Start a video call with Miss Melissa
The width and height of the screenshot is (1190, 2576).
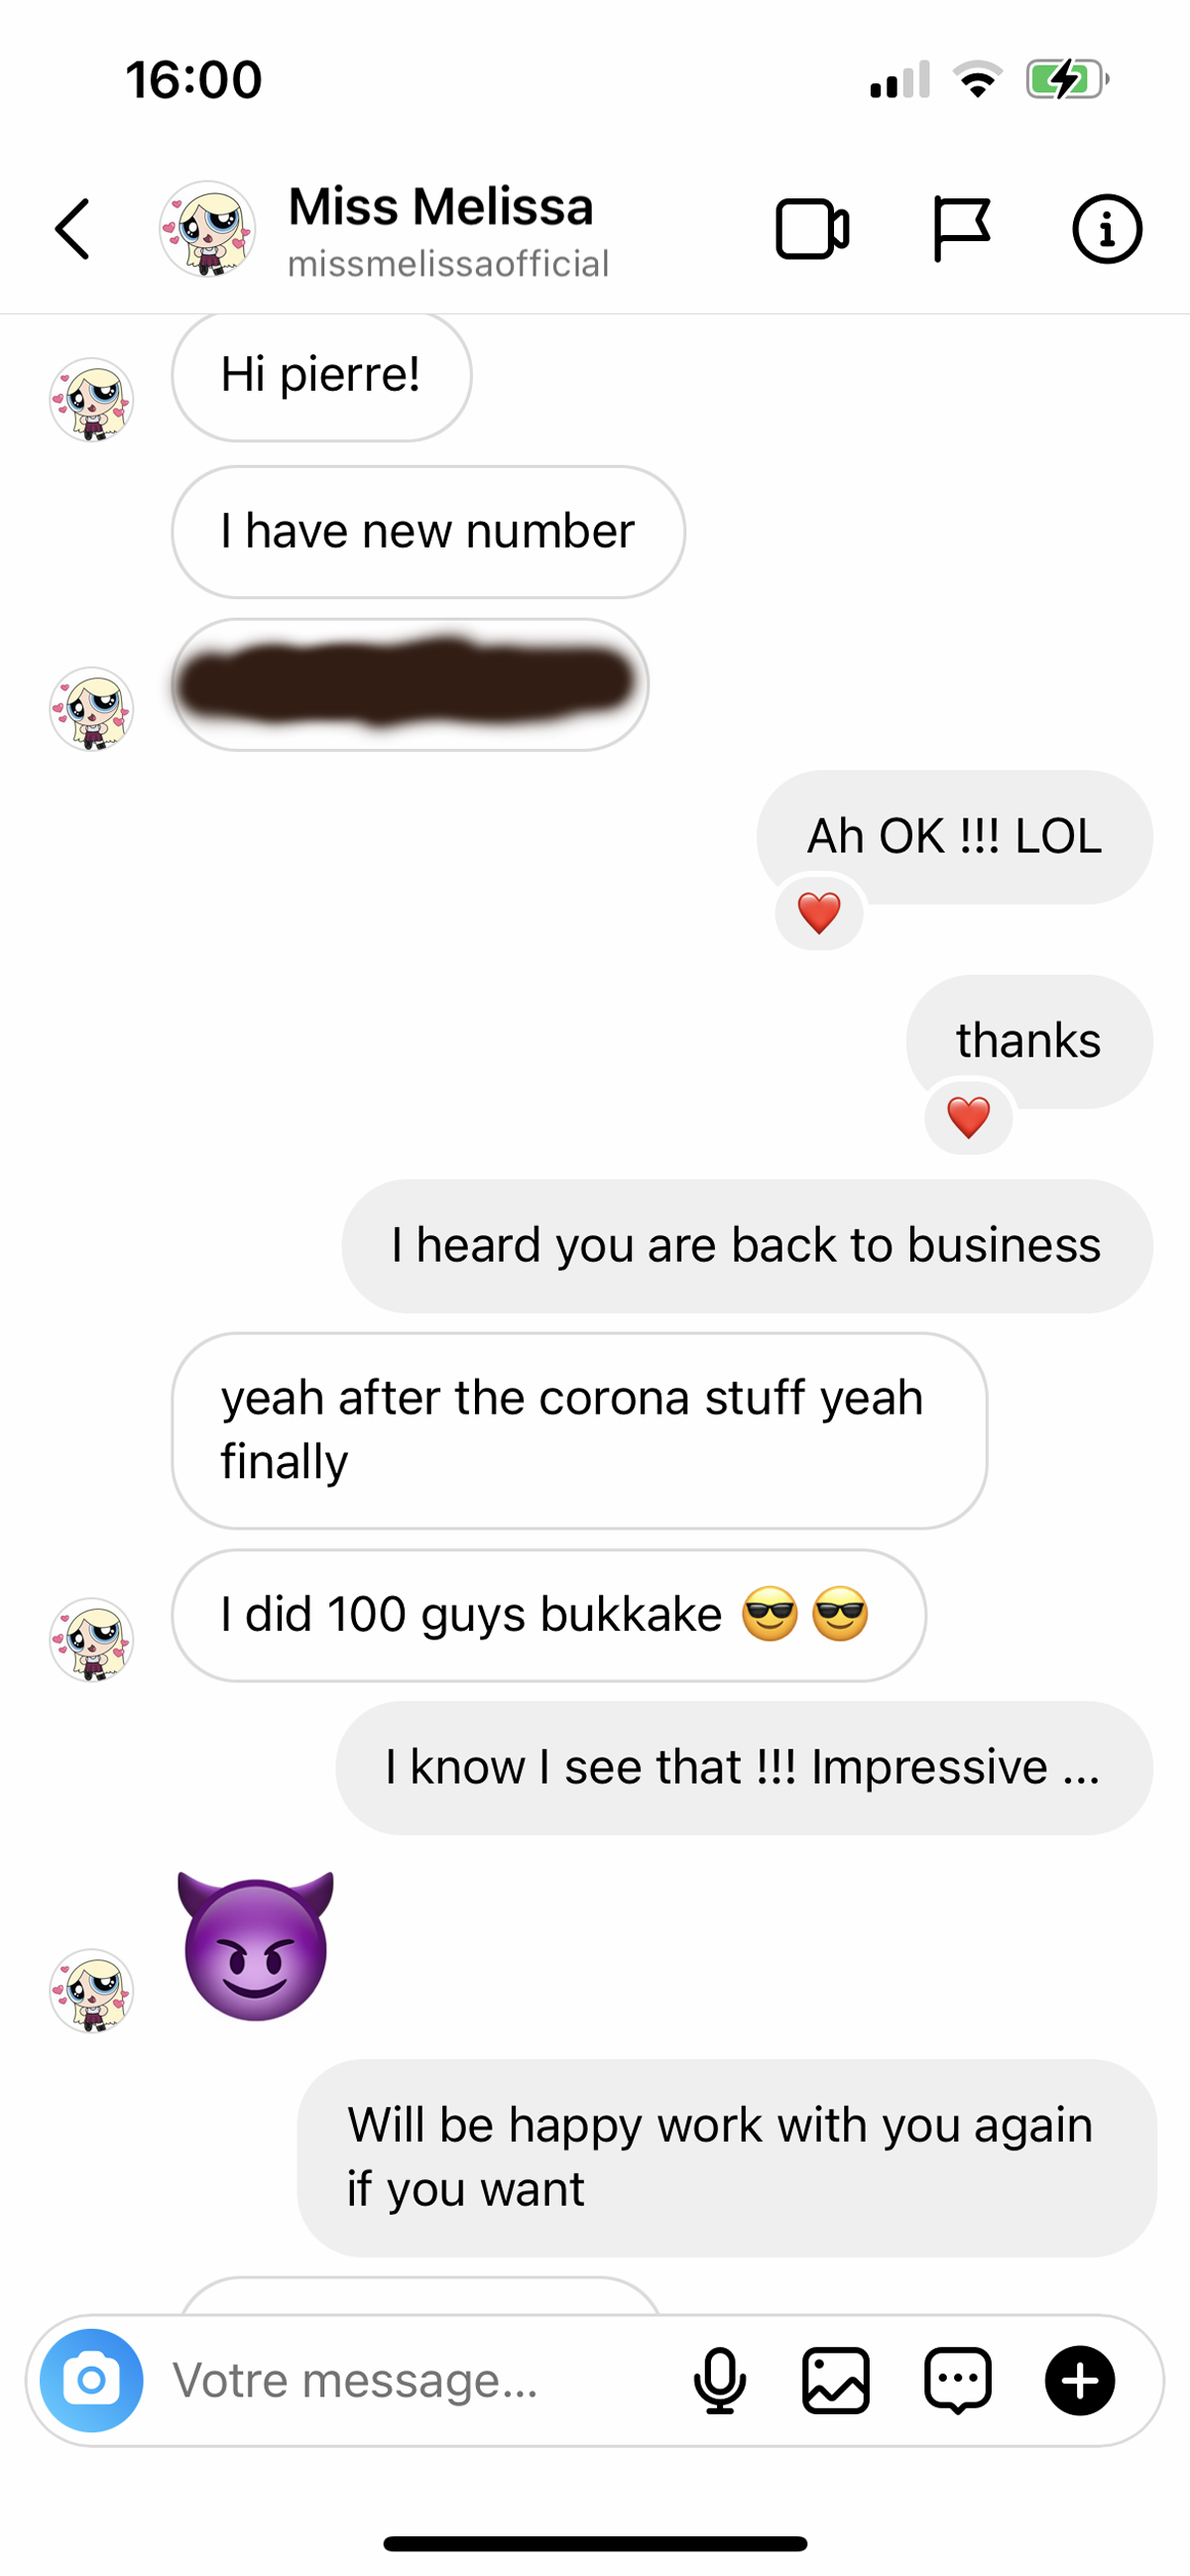tap(812, 230)
